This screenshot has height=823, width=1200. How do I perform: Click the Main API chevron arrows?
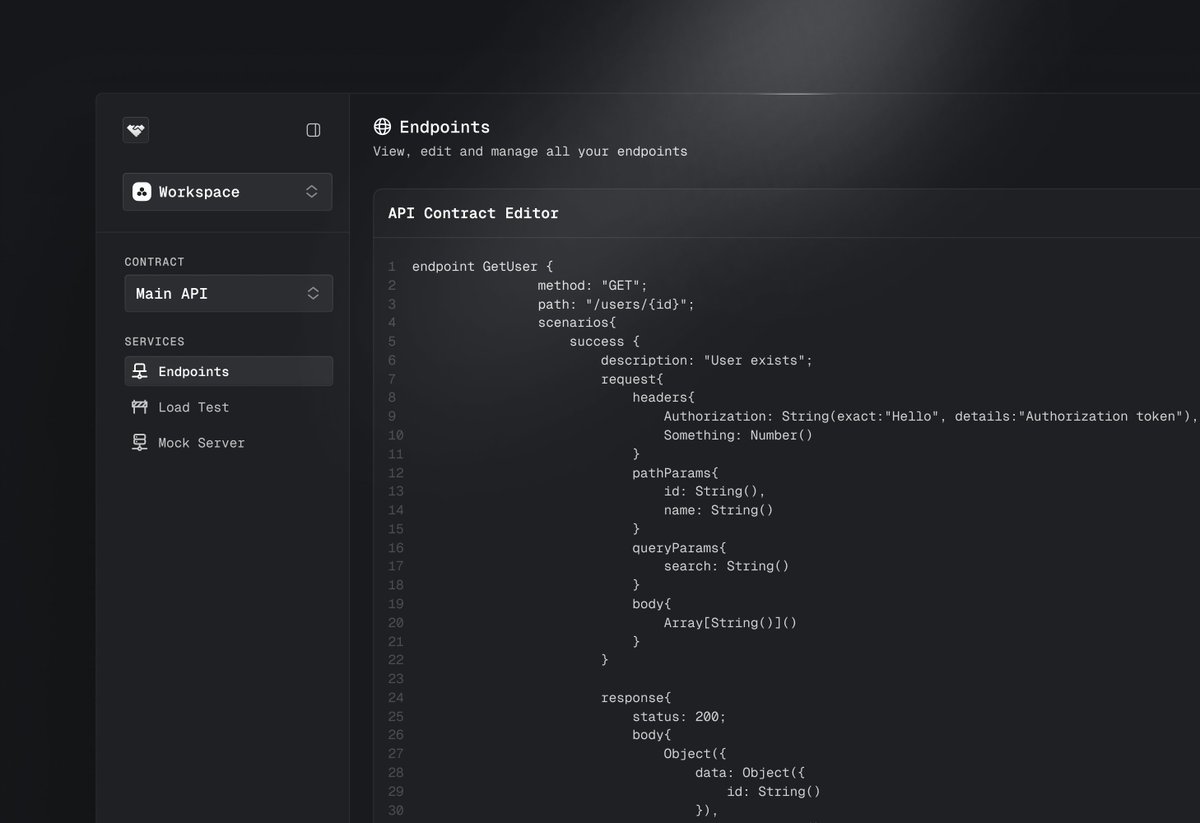point(313,294)
